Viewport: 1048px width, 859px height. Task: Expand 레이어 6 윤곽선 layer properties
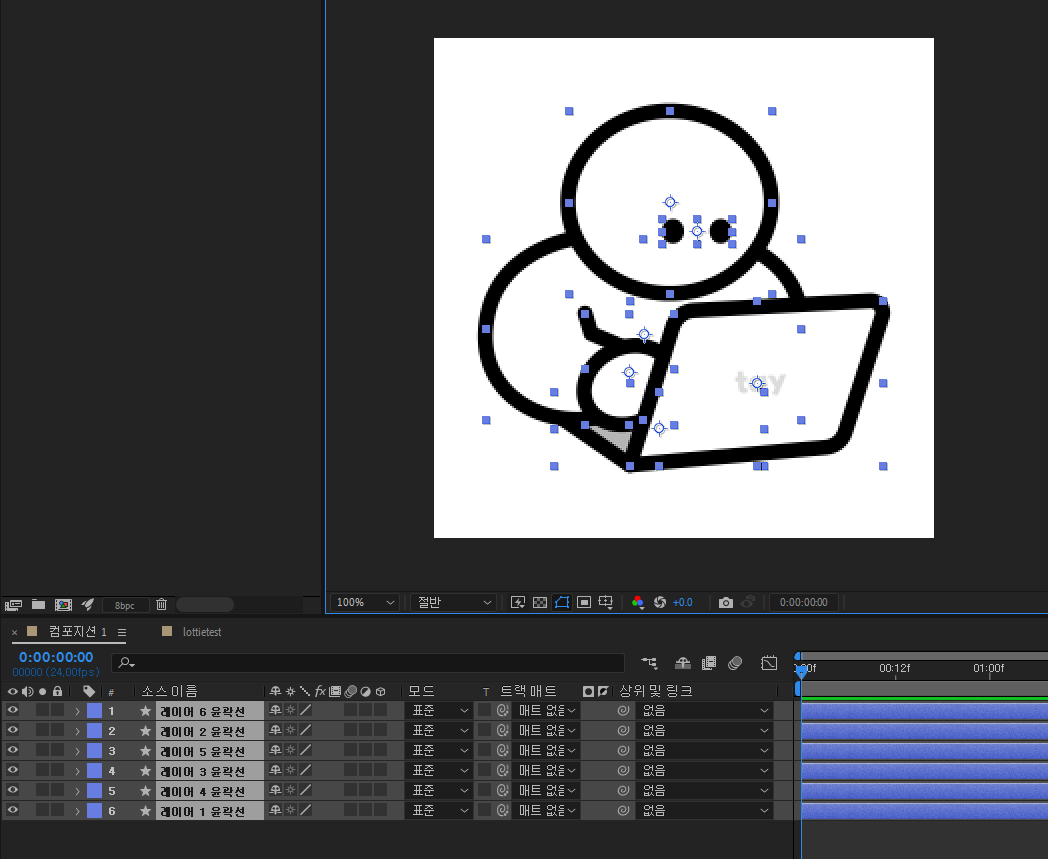[x=78, y=711]
